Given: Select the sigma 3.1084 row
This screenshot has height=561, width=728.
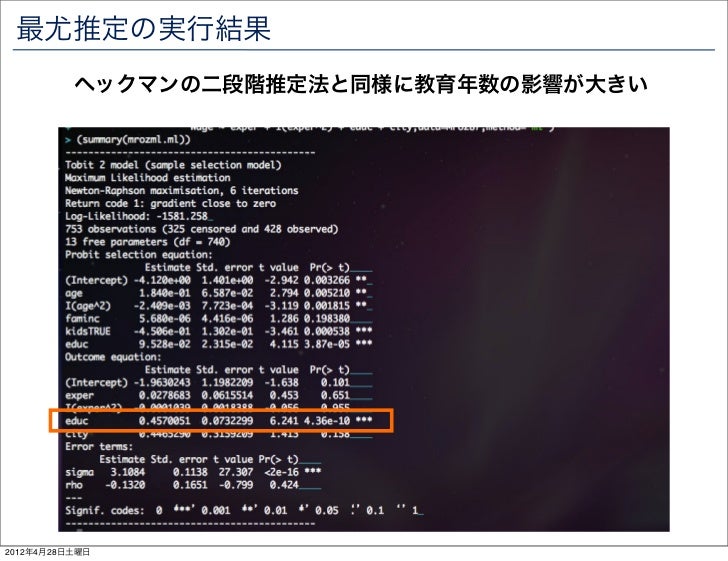Looking at the screenshot, I should 193,472.
